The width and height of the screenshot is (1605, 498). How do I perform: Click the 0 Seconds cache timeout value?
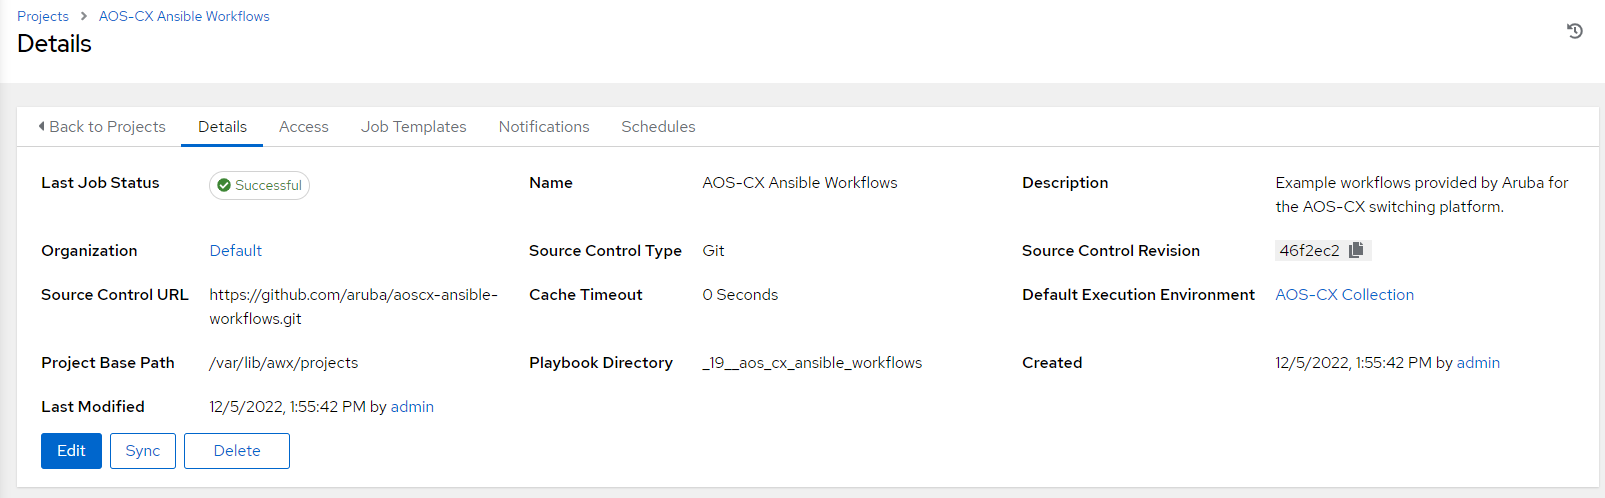click(740, 295)
